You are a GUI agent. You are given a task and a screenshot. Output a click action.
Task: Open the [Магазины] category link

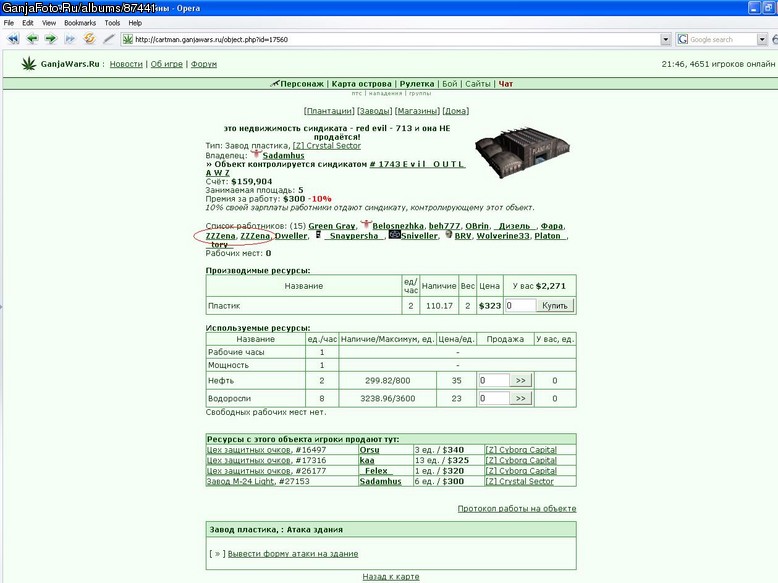pos(417,111)
